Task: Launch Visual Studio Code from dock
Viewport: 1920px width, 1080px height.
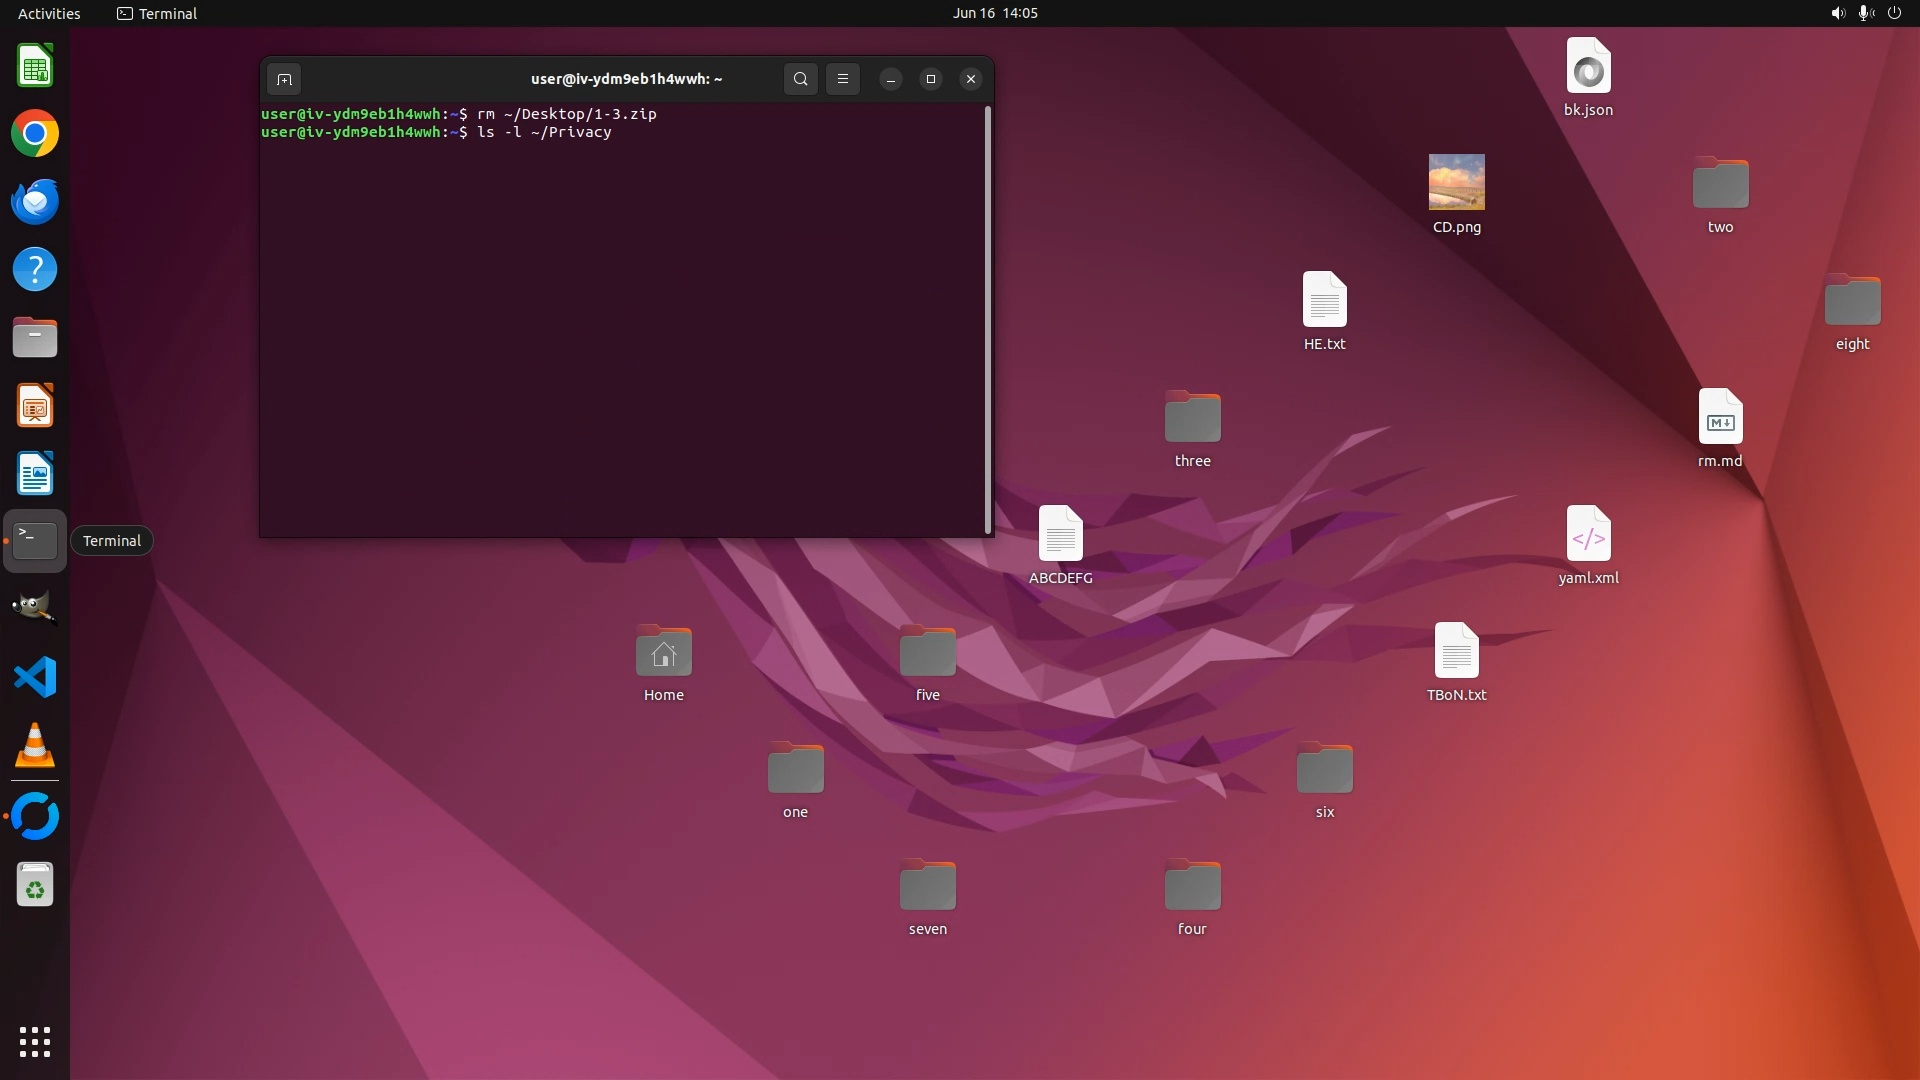Action: click(x=35, y=678)
